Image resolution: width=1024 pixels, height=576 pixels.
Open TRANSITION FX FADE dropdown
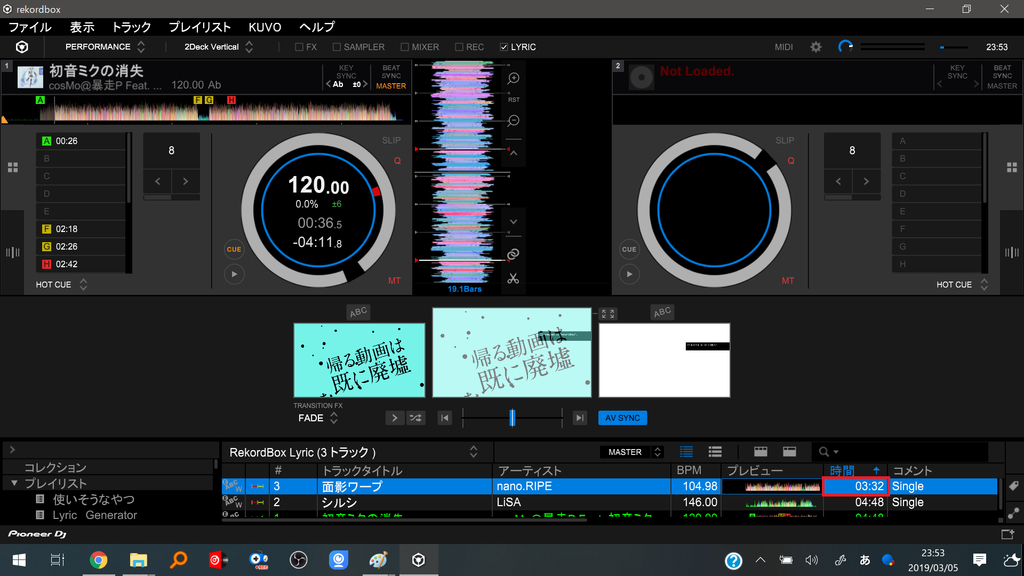318,418
